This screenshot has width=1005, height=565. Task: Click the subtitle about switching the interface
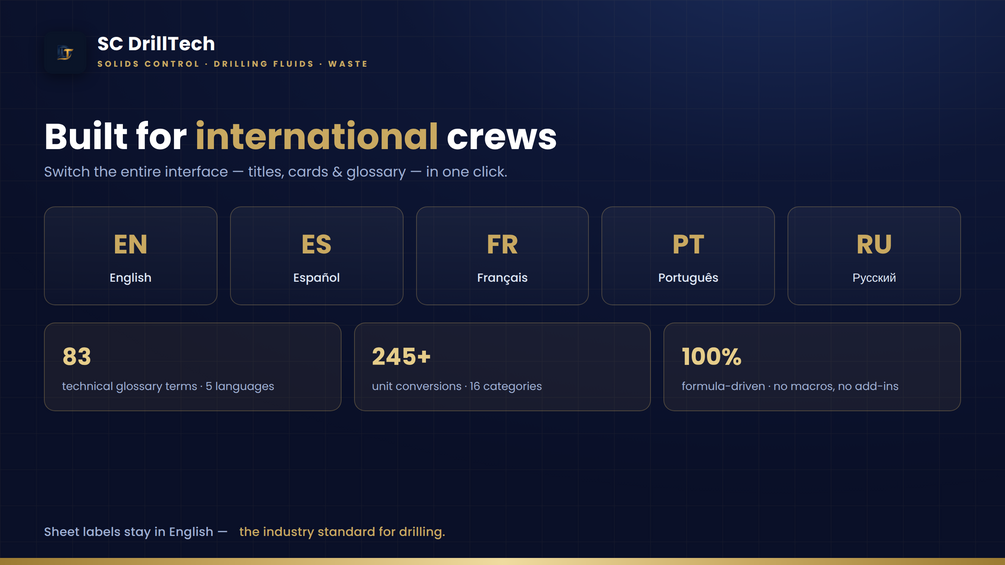[x=276, y=172]
